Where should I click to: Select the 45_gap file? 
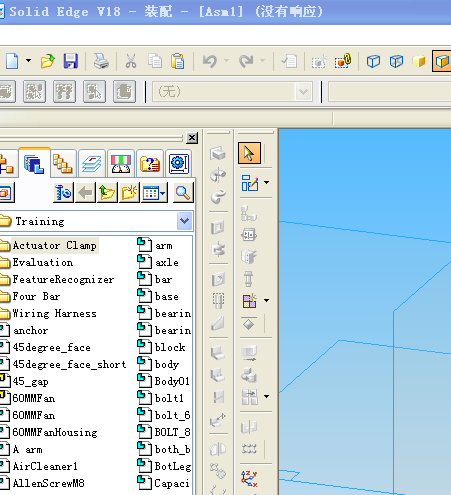(30, 382)
